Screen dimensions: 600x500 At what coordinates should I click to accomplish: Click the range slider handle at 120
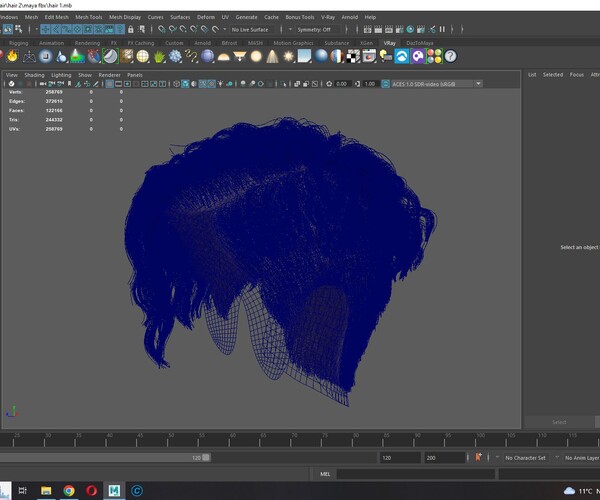(206, 458)
